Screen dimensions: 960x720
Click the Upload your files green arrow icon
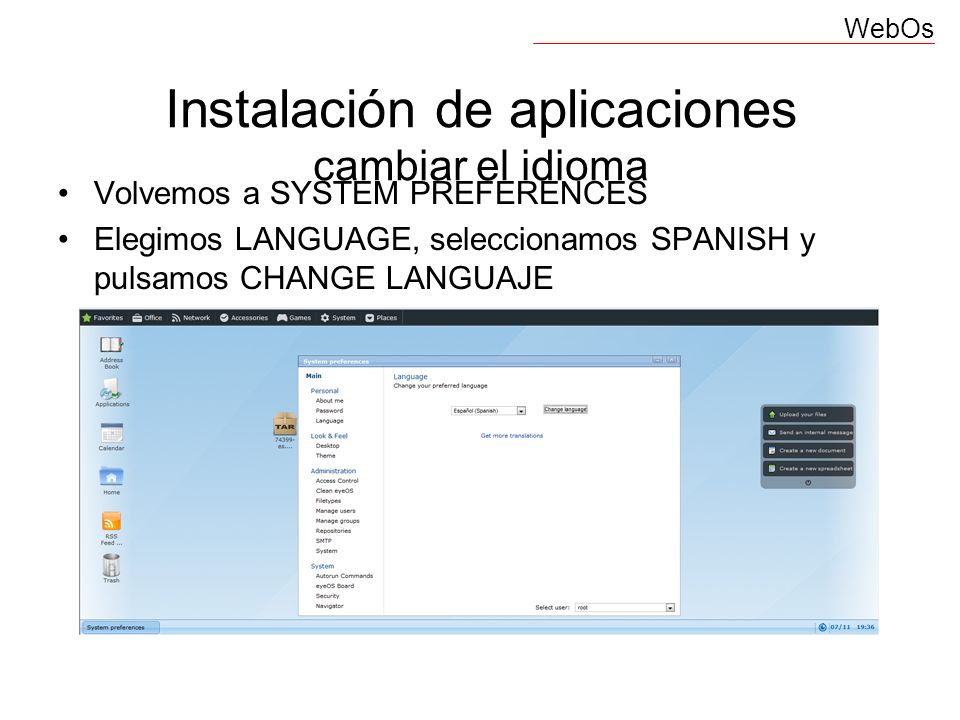pos(772,414)
